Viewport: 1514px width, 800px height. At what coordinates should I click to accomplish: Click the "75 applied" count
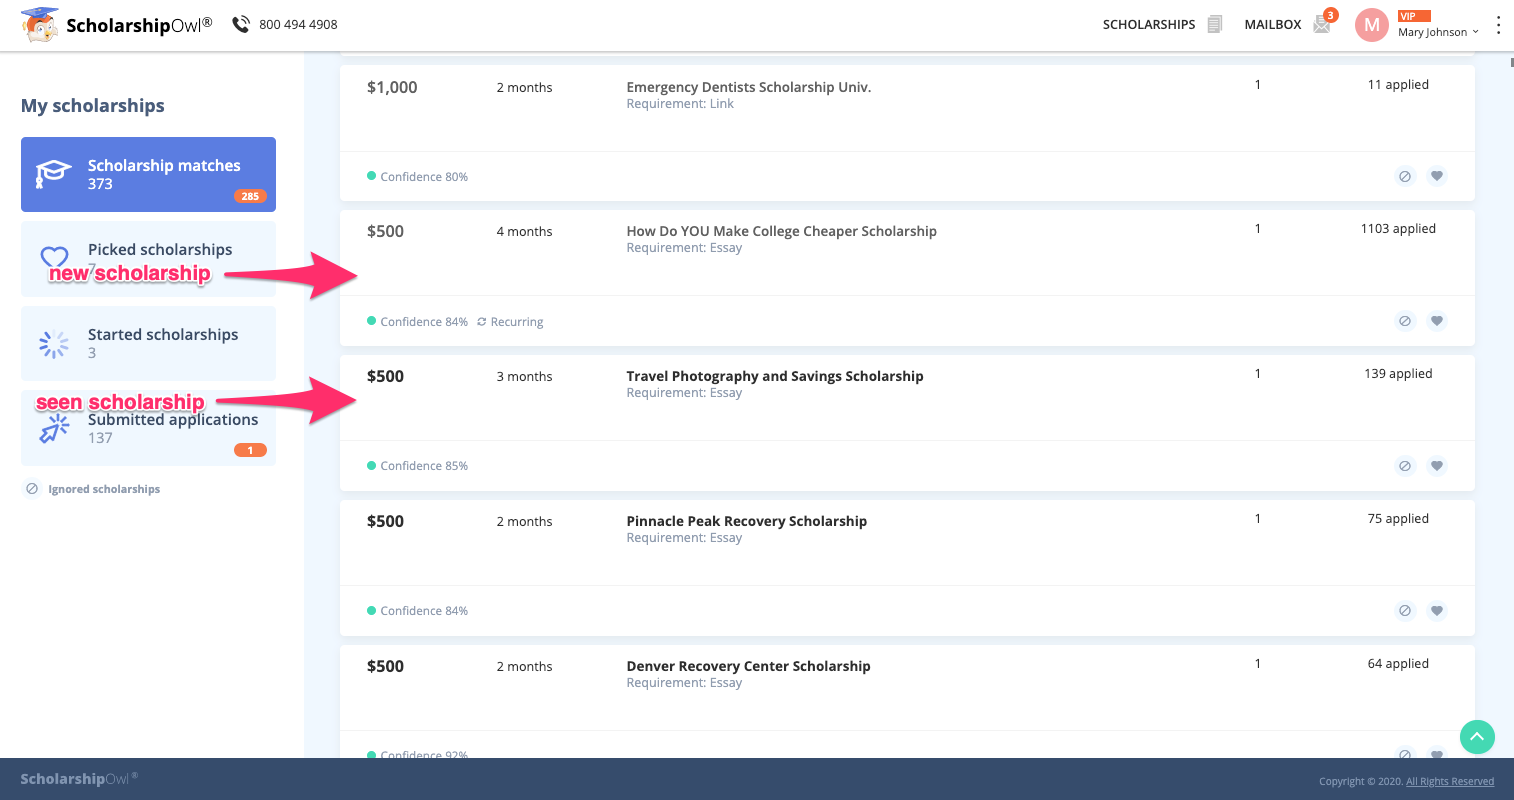pyautogui.click(x=1398, y=519)
